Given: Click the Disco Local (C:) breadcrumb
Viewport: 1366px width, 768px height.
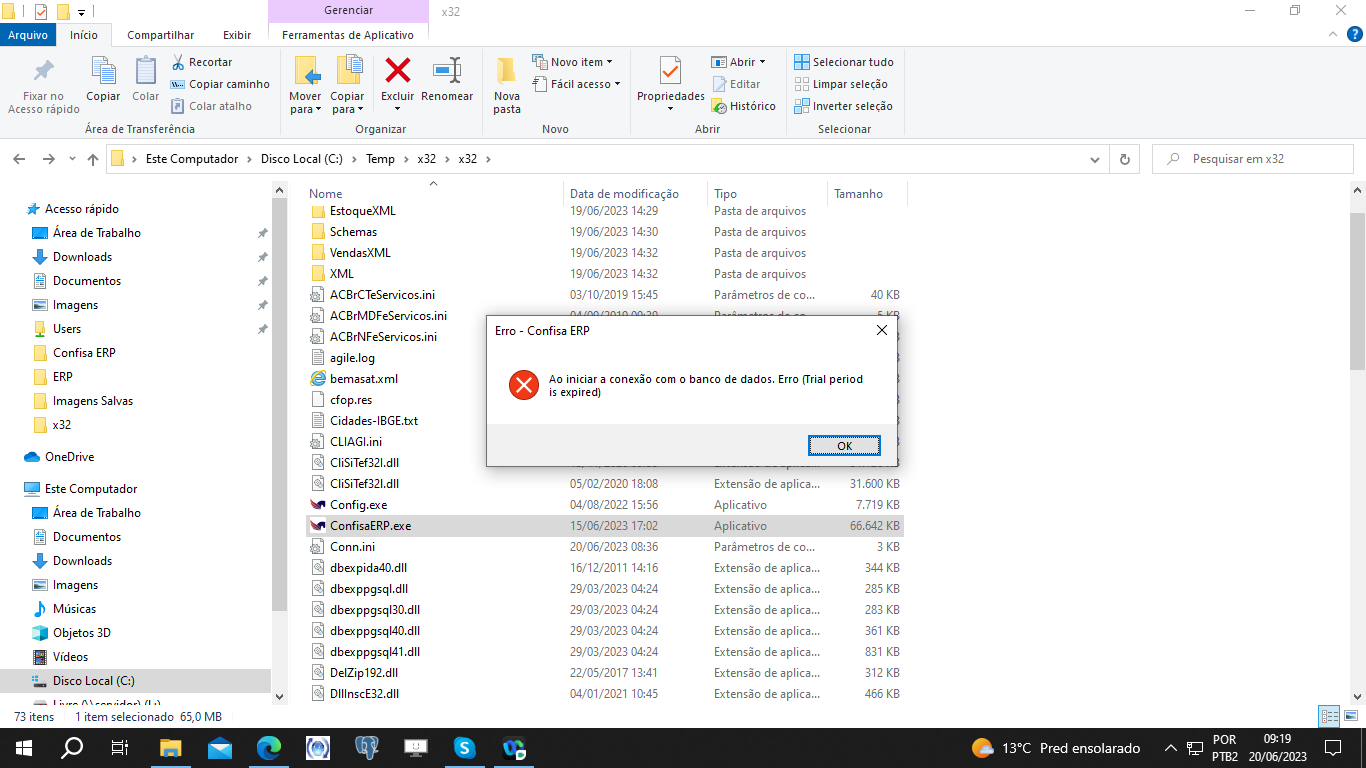Looking at the screenshot, I should (x=302, y=159).
